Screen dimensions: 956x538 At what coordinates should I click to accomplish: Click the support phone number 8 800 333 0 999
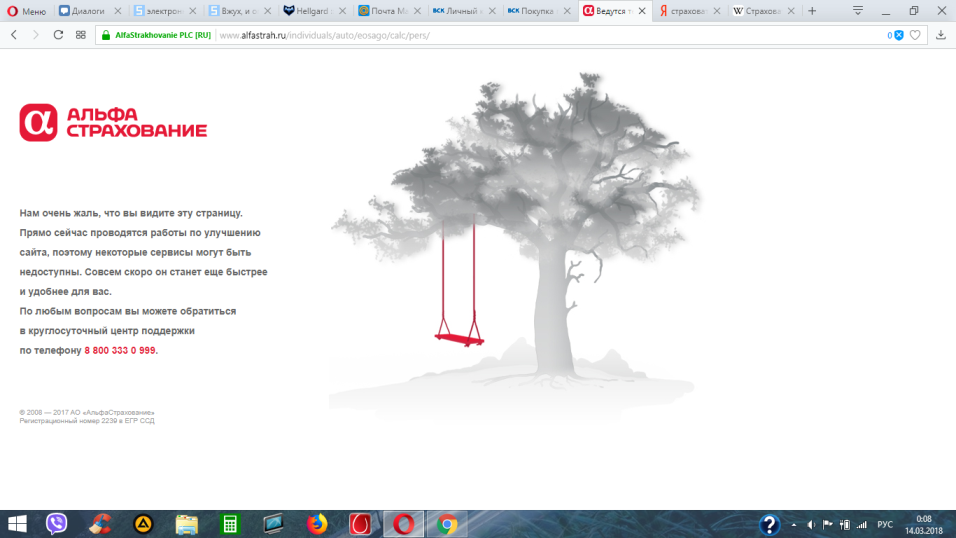point(120,351)
